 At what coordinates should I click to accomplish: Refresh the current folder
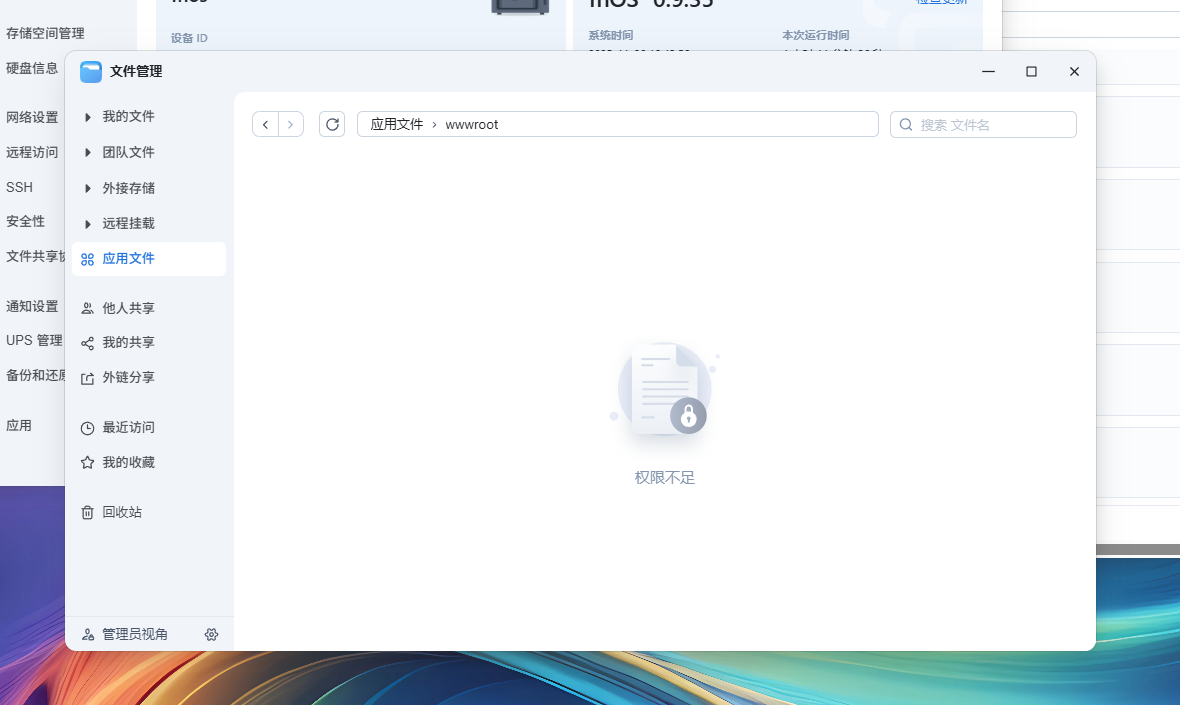(x=332, y=124)
